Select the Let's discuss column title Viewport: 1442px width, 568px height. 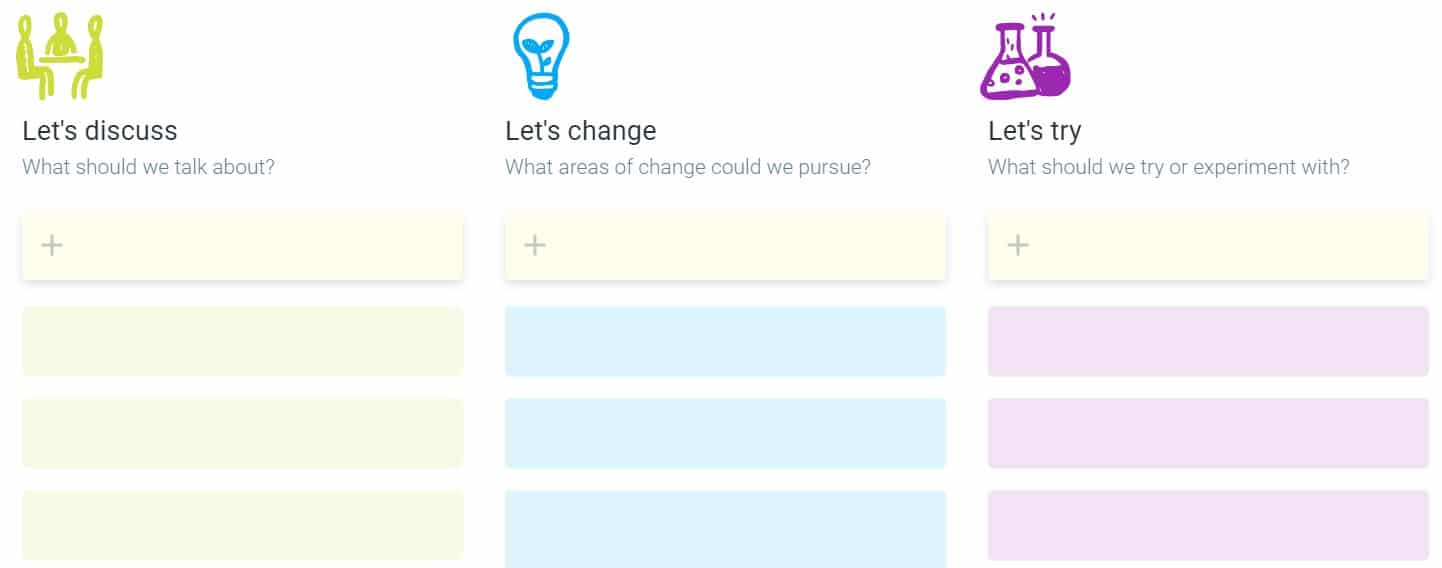pyautogui.click(x=100, y=131)
